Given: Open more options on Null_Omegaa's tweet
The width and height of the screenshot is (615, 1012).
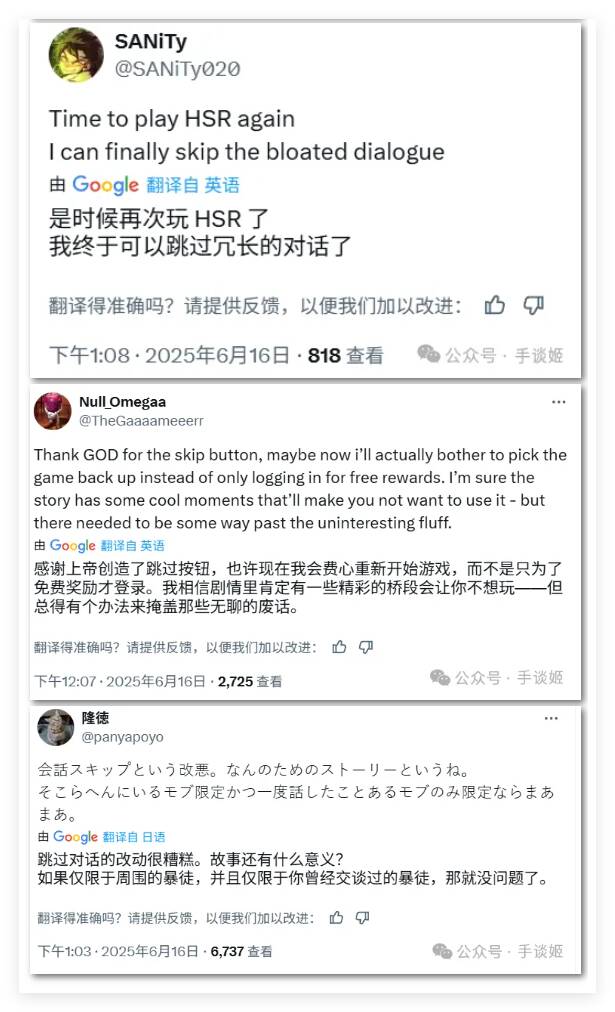Looking at the screenshot, I should tap(558, 402).
